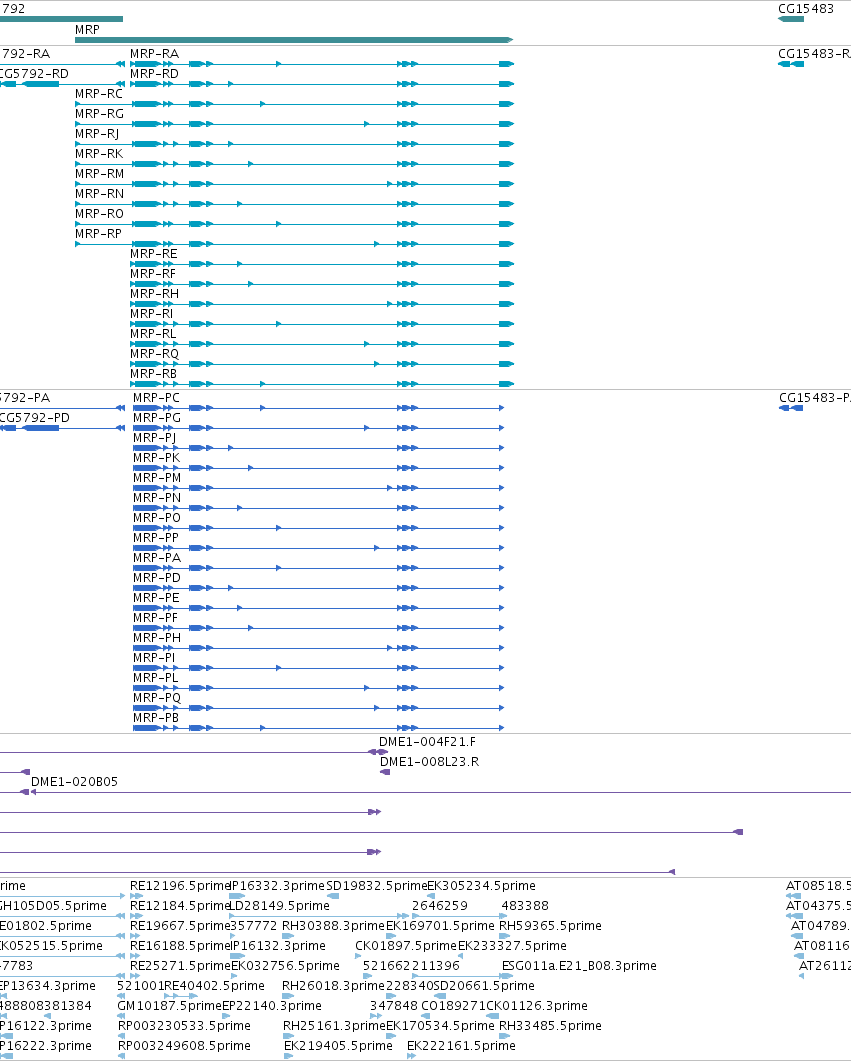This screenshot has height=1061, width=851.
Task: Pick protein MRP-PA
Action: coord(157,558)
